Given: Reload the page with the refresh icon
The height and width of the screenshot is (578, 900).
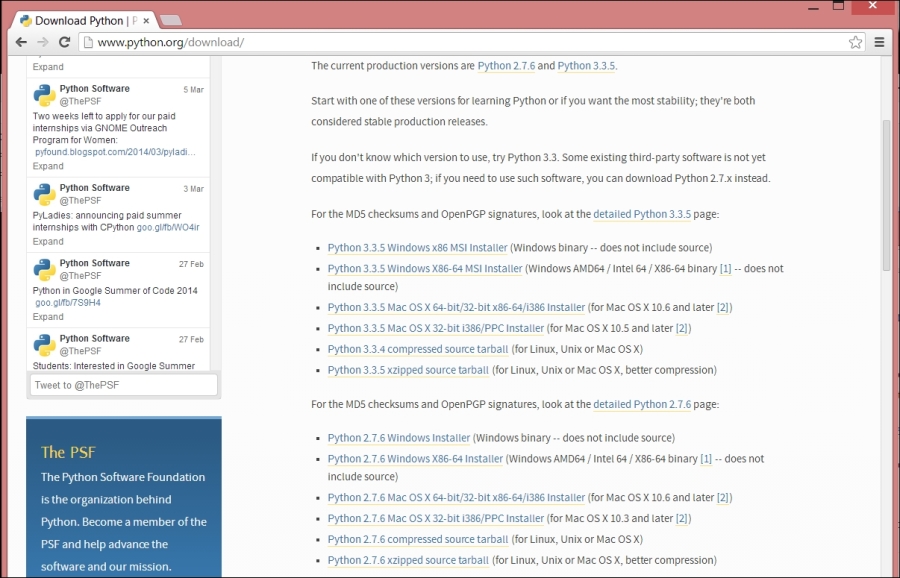Looking at the screenshot, I should pos(64,42).
